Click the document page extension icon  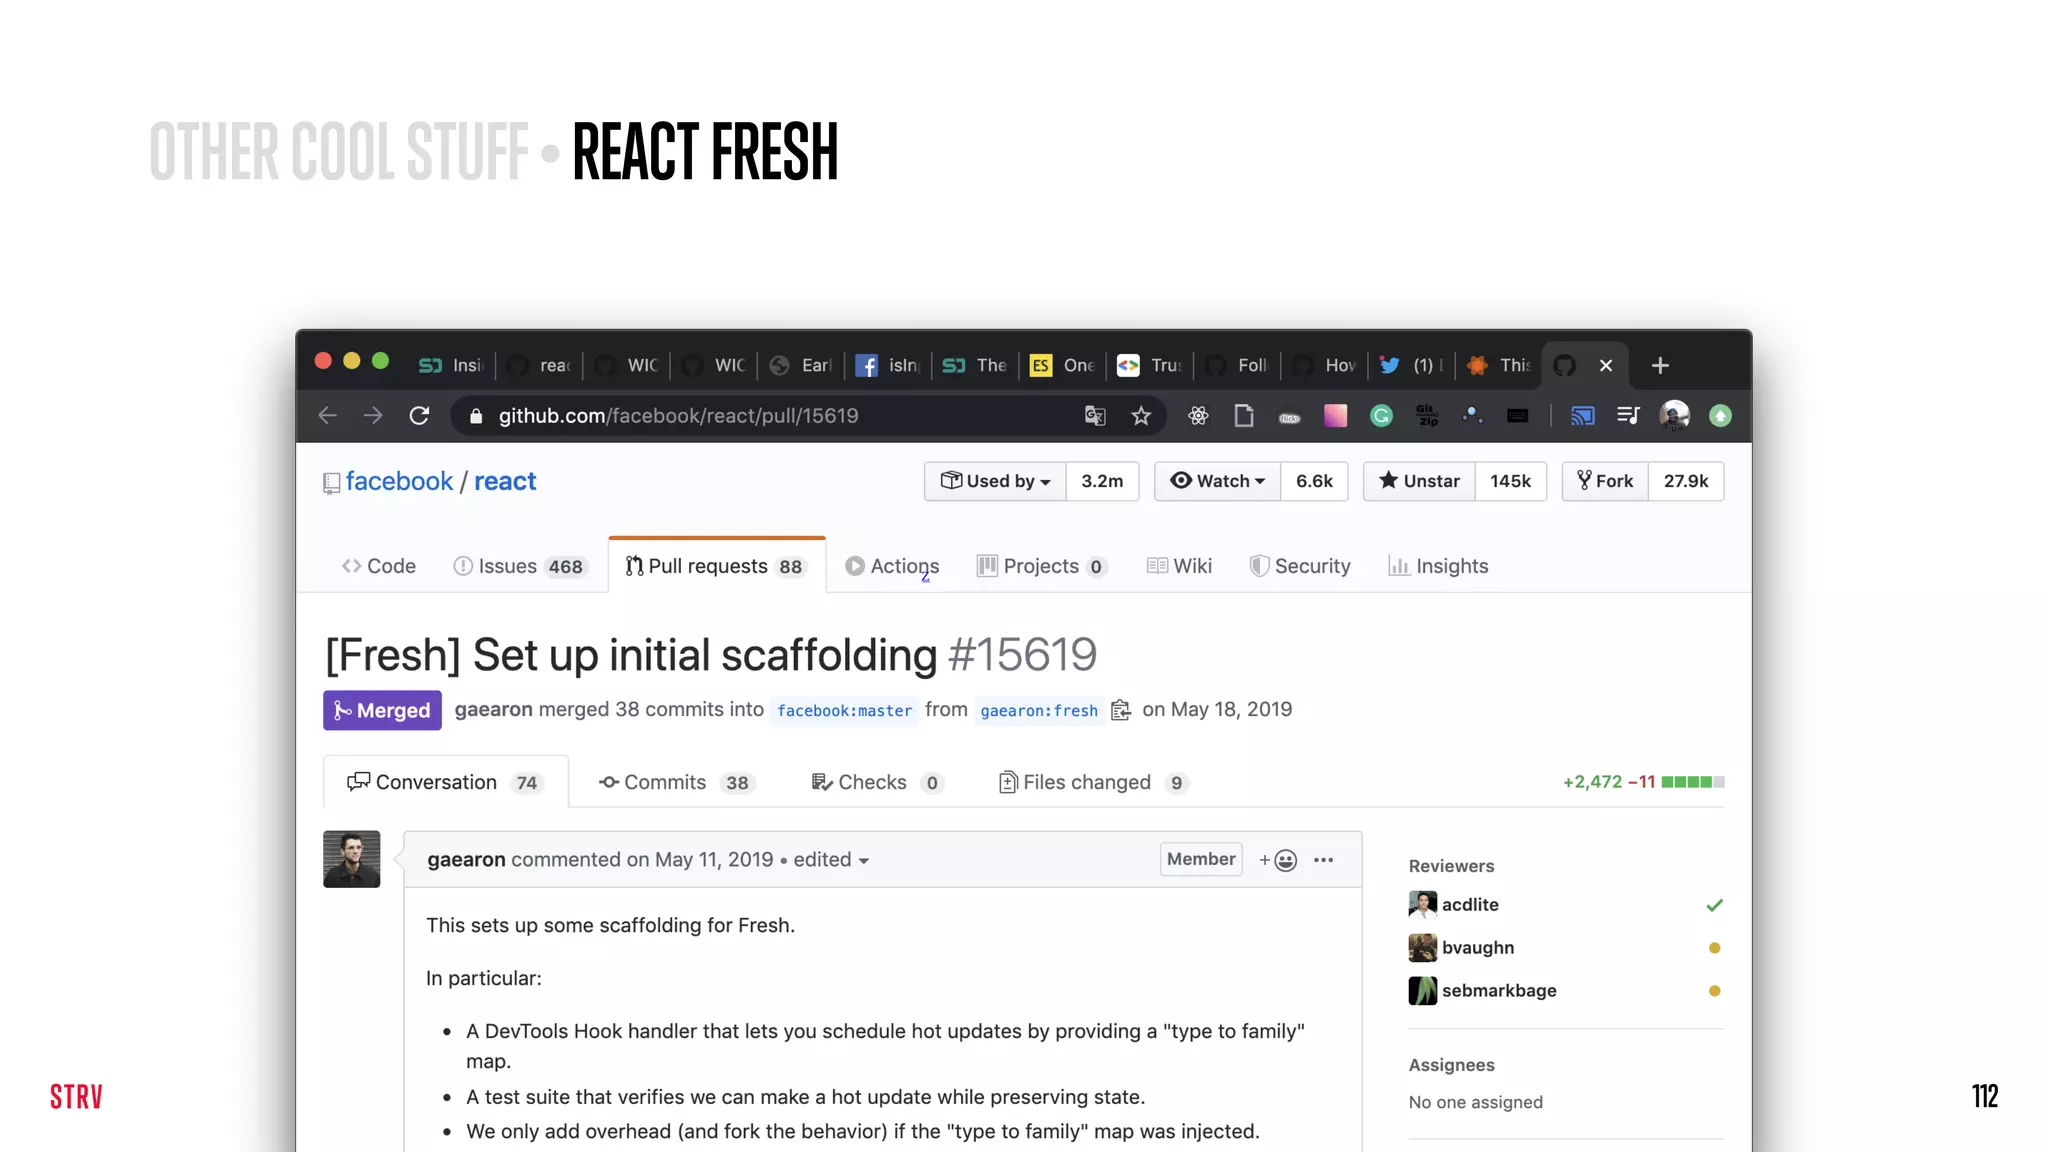pyautogui.click(x=1244, y=416)
